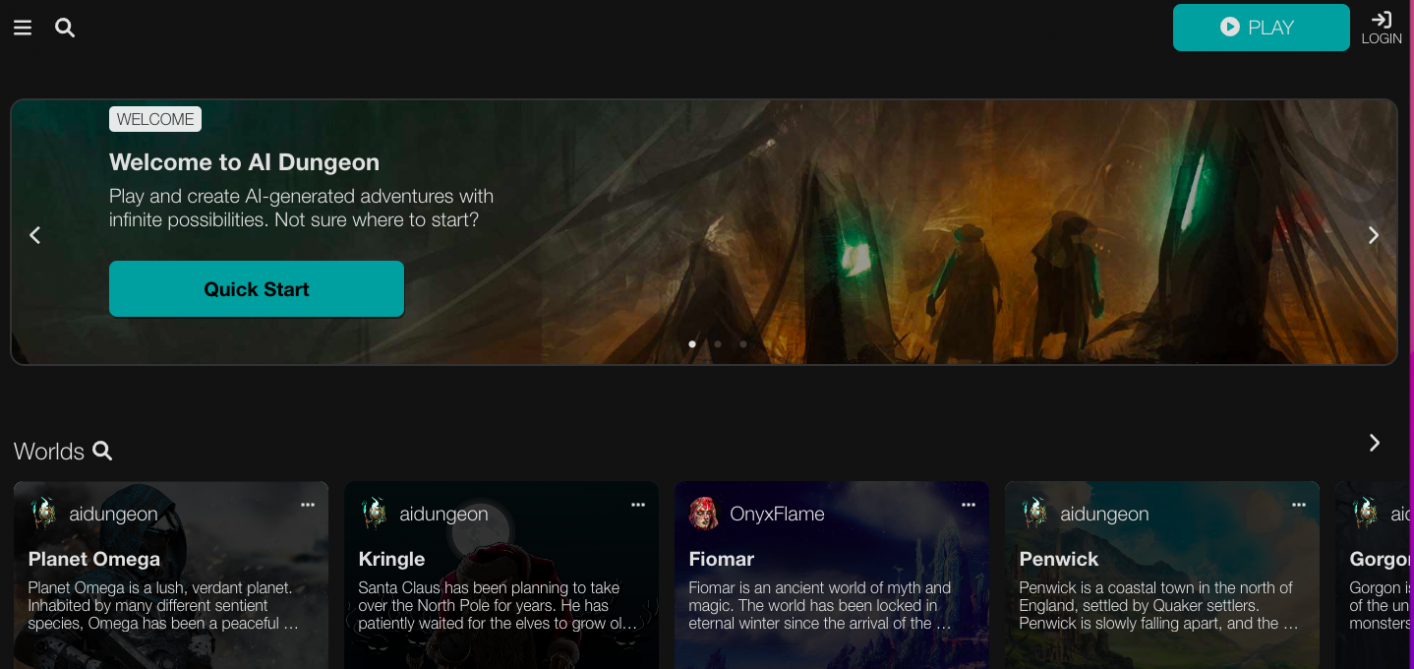Viewport: 1414px width, 669px height.
Task: Open the Penwick world title
Action: [1059, 559]
